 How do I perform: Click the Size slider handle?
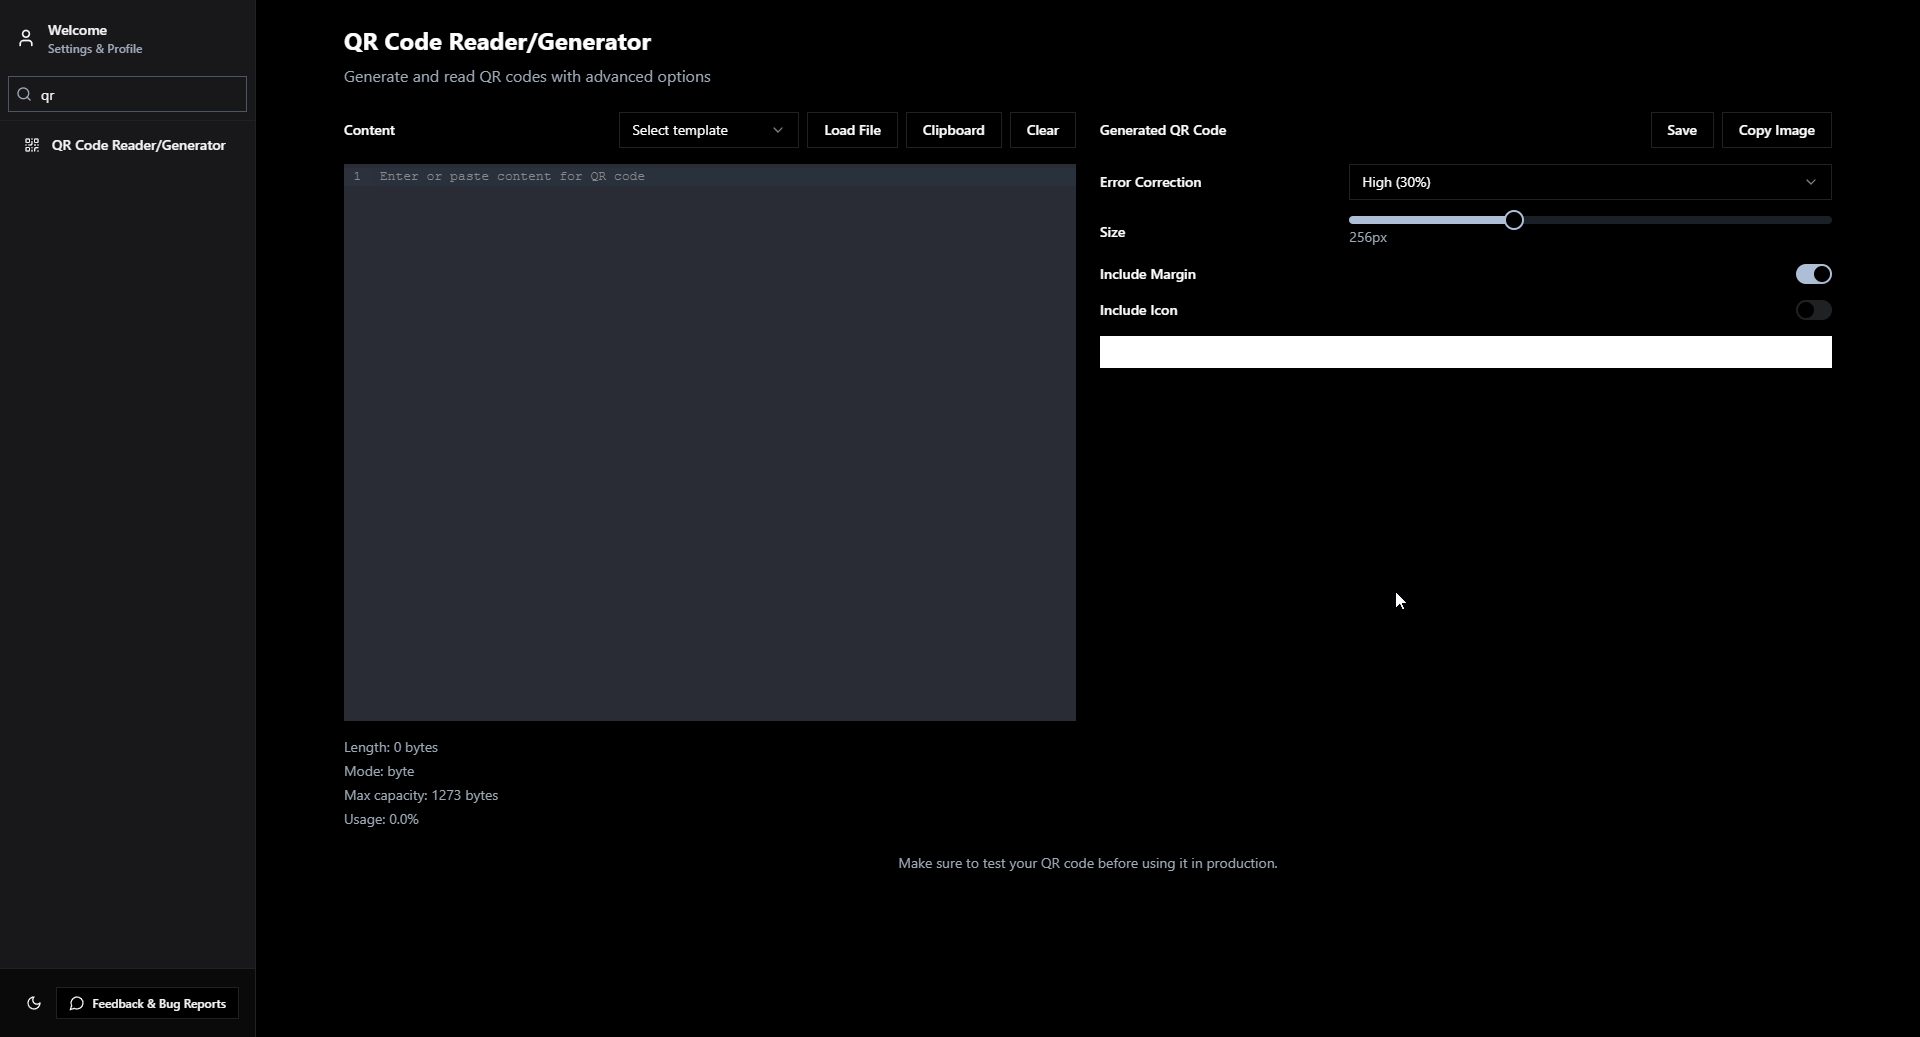tap(1513, 220)
